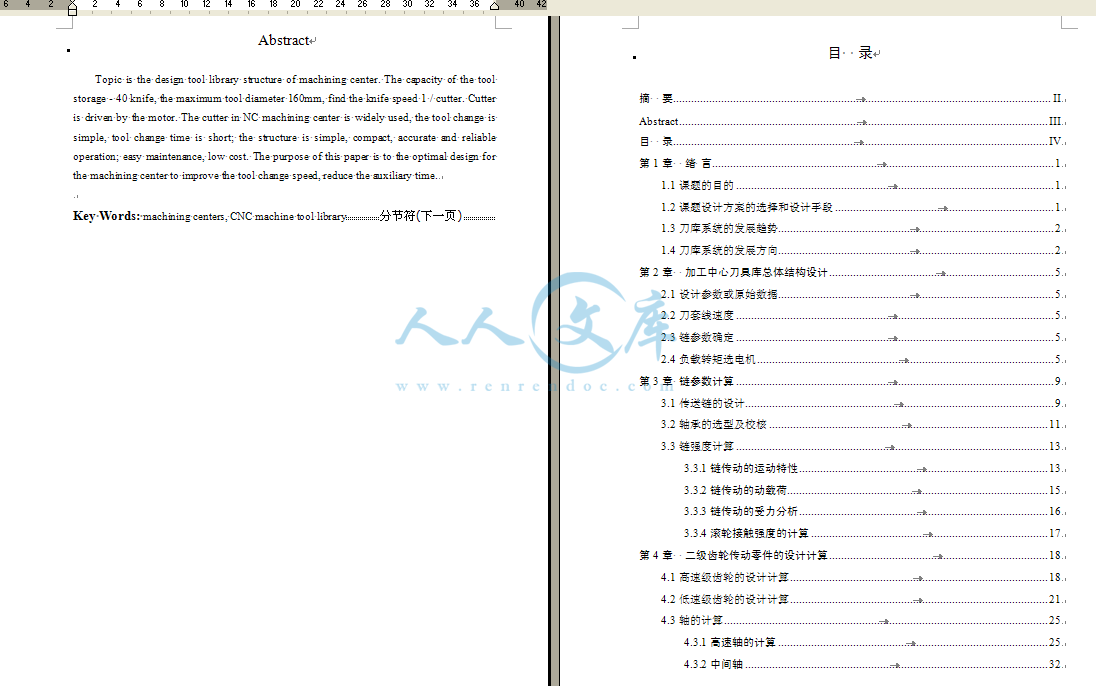Viewport: 1096px width, 686px height.
Task: Click the 'Abstract' heading on left page
Action: [284, 41]
